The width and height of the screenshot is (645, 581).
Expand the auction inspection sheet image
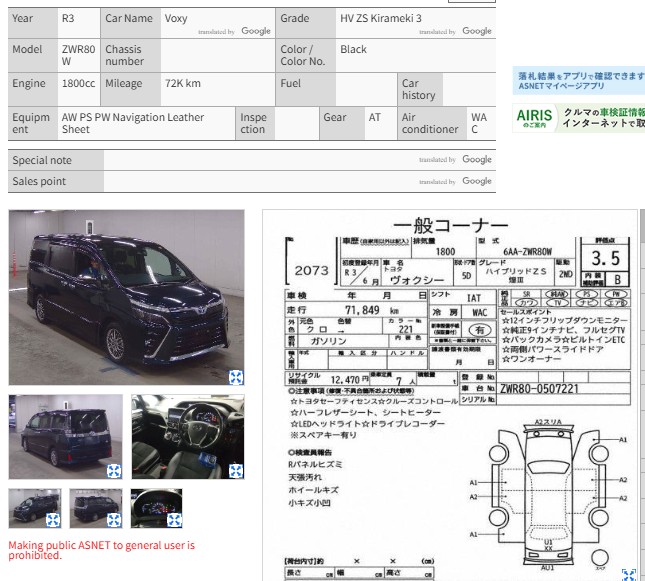tap(629, 574)
